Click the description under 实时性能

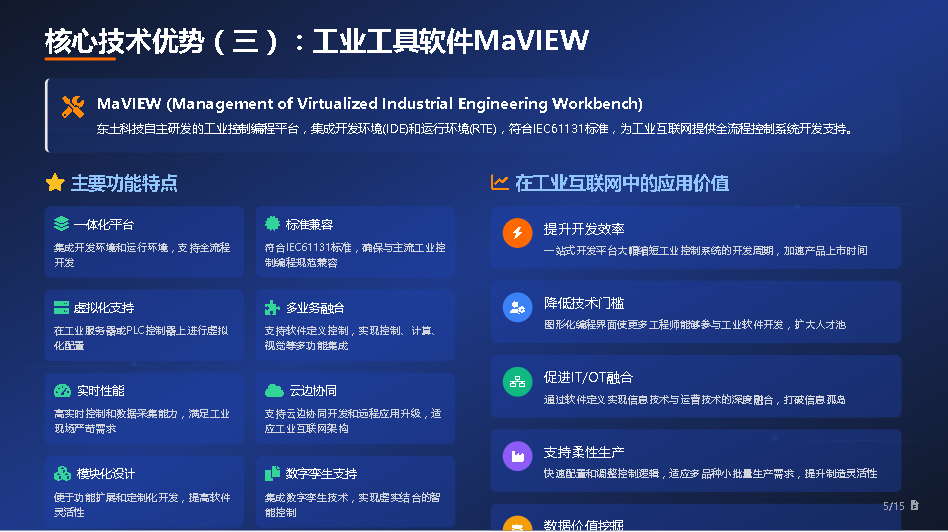pyautogui.click(x=141, y=421)
